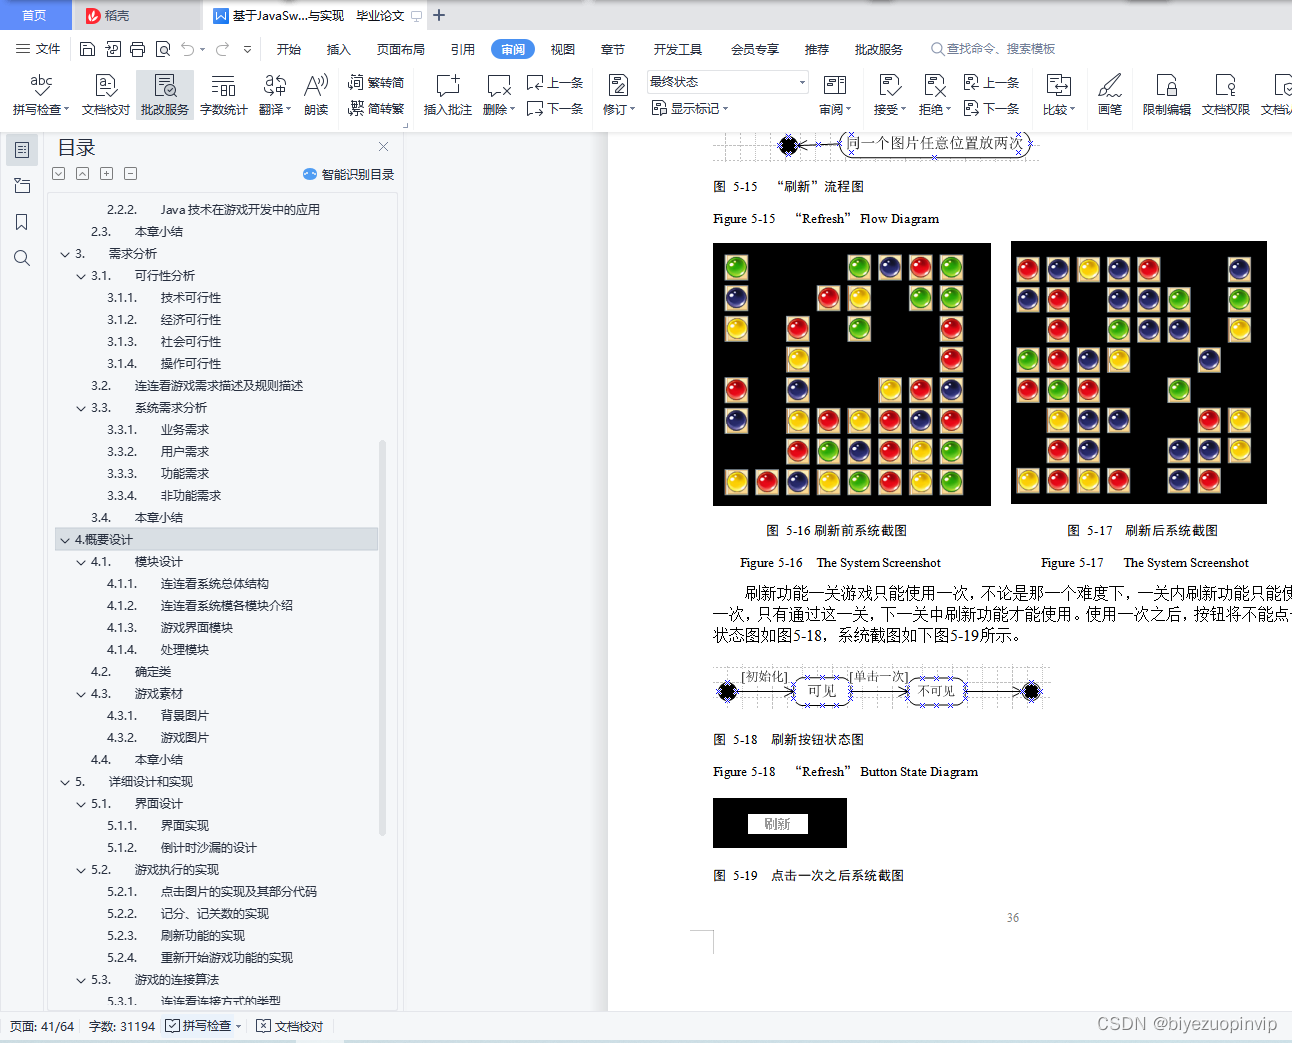Screen dimensions: 1292x1043
Task: Click page count 页面: 41/64 in status bar
Action: pyautogui.click(x=42, y=1026)
